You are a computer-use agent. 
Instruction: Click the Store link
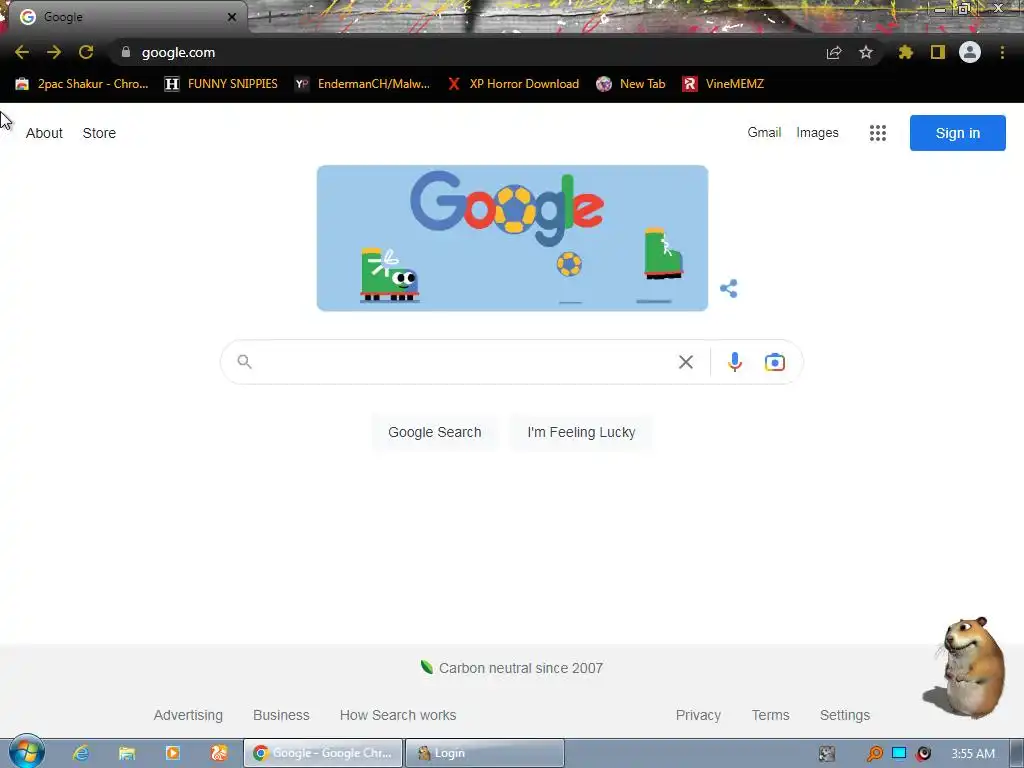point(99,133)
